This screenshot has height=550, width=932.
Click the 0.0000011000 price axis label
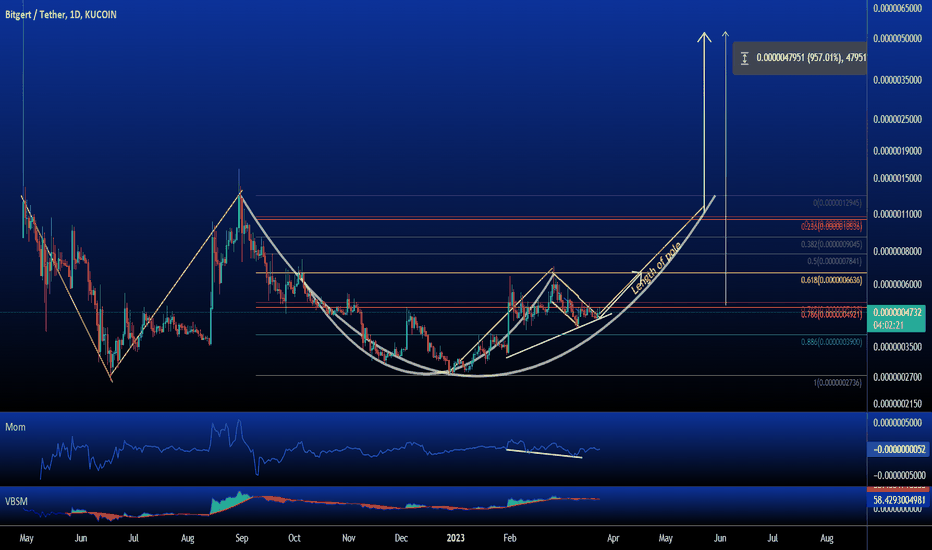[898, 214]
